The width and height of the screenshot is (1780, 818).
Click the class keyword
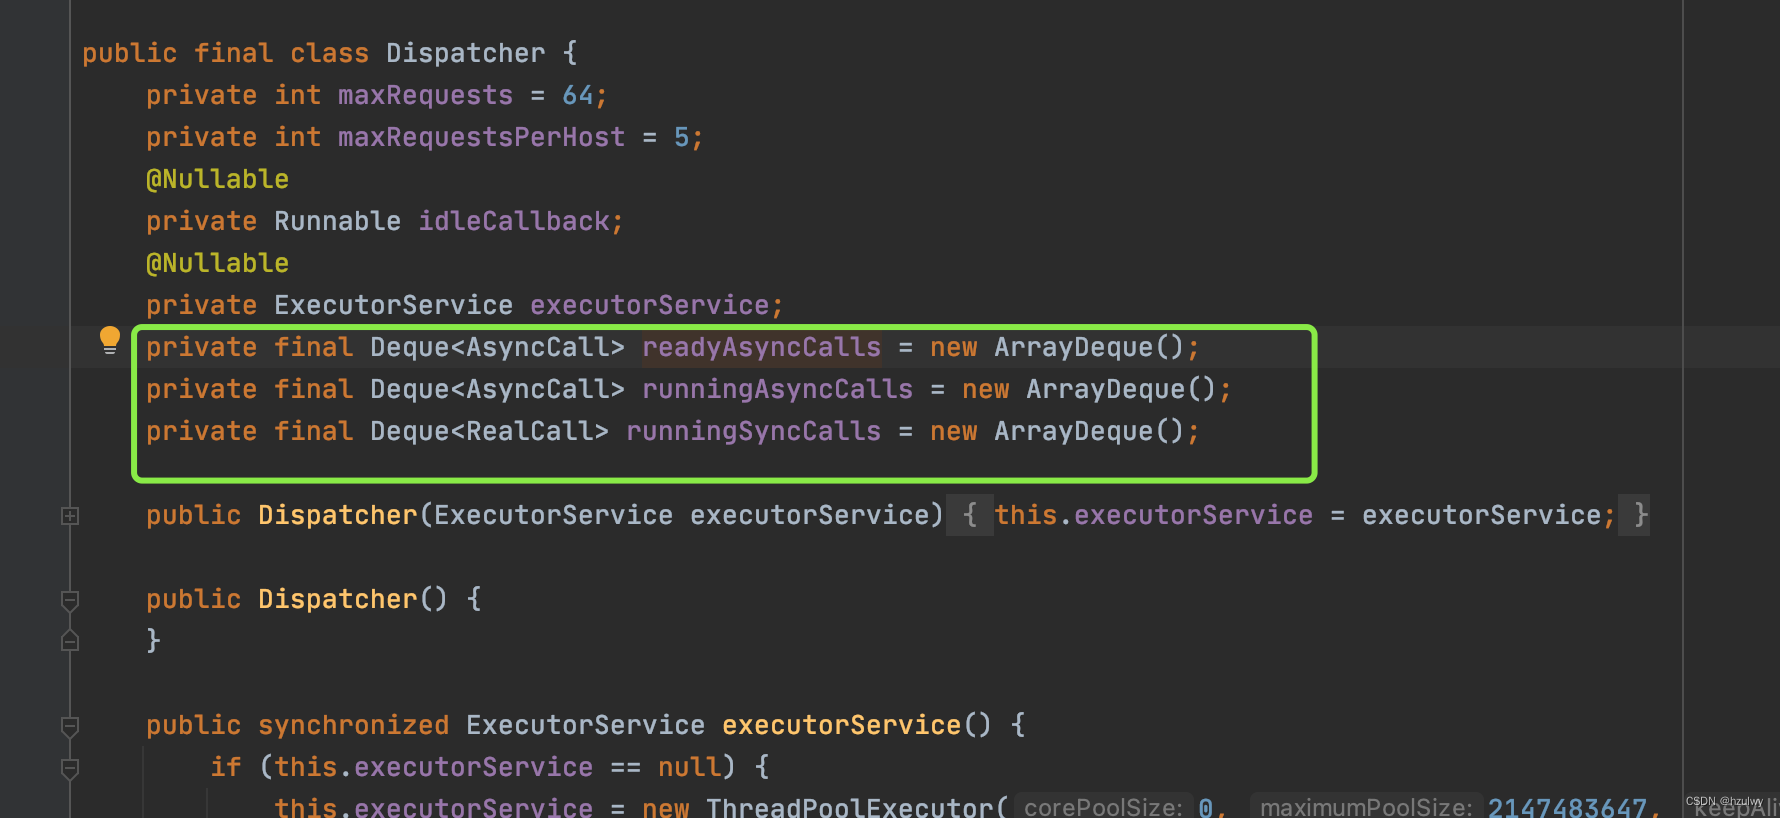pyautogui.click(x=329, y=53)
